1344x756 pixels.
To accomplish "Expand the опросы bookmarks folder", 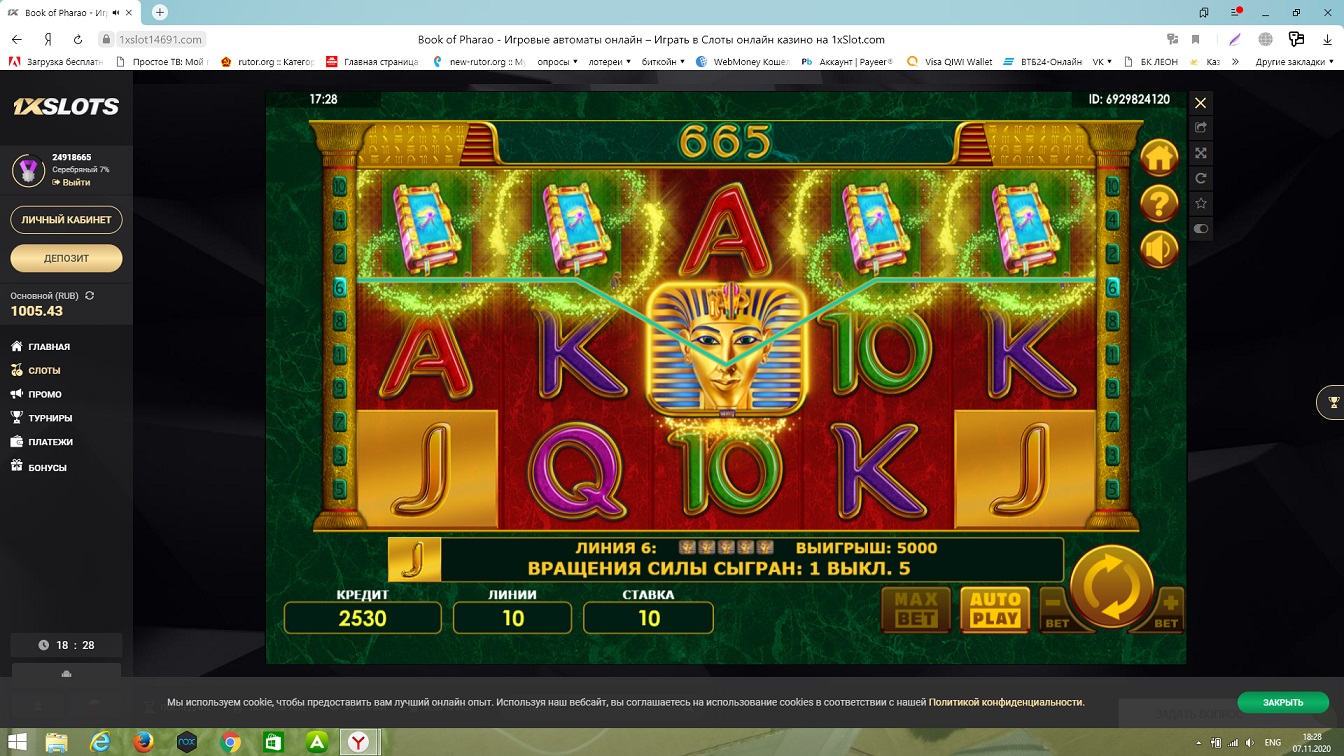I will [557, 62].
